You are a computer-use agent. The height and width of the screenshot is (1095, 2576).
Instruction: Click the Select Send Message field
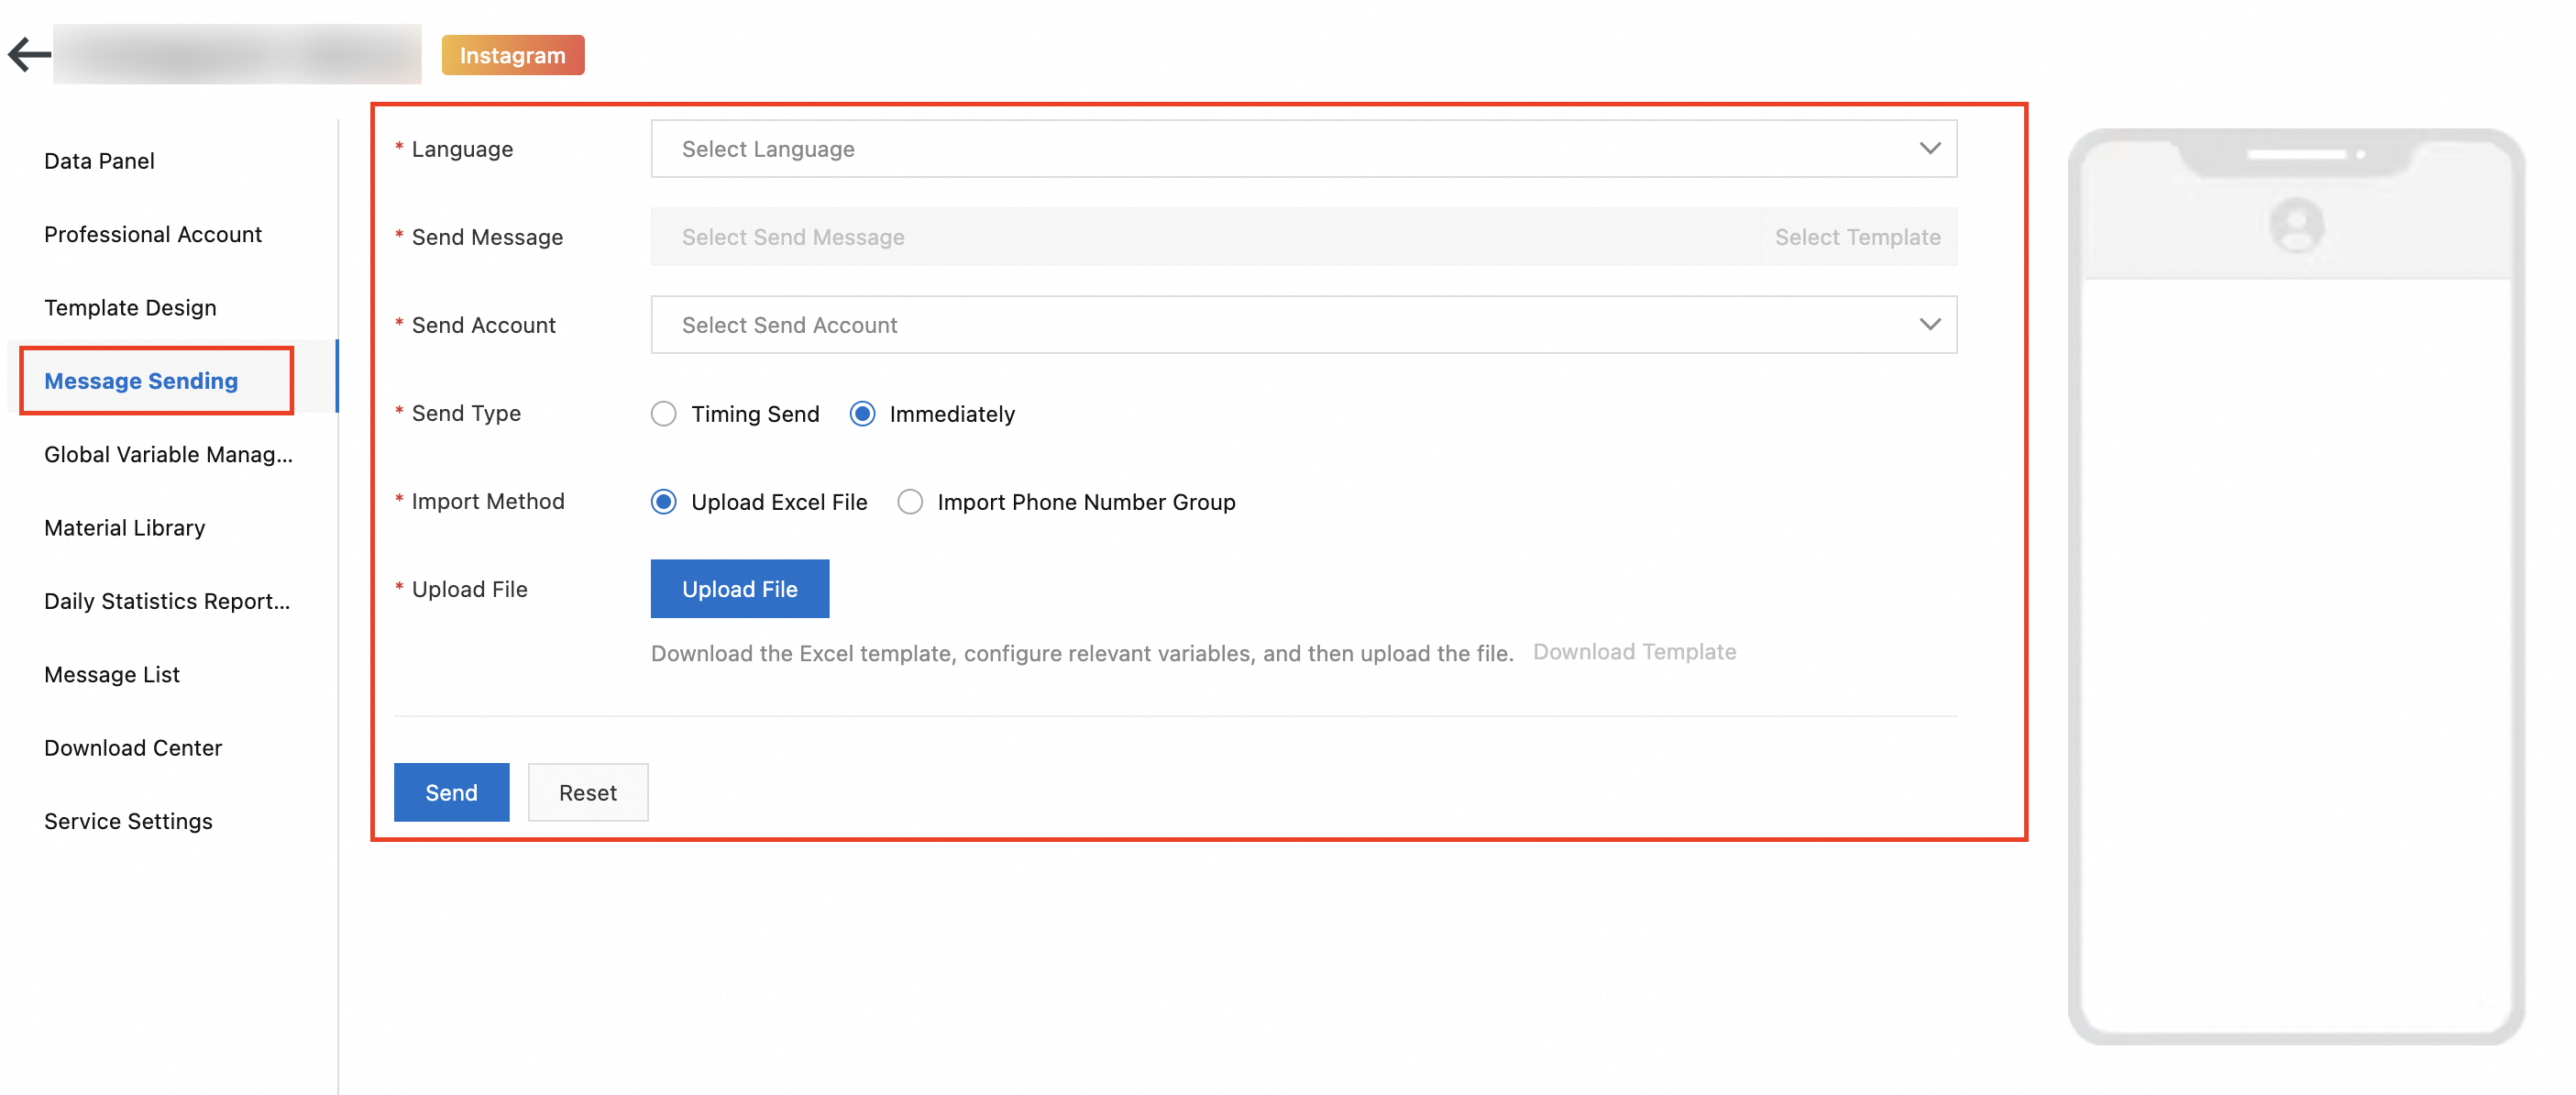(x=1200, y=237)
